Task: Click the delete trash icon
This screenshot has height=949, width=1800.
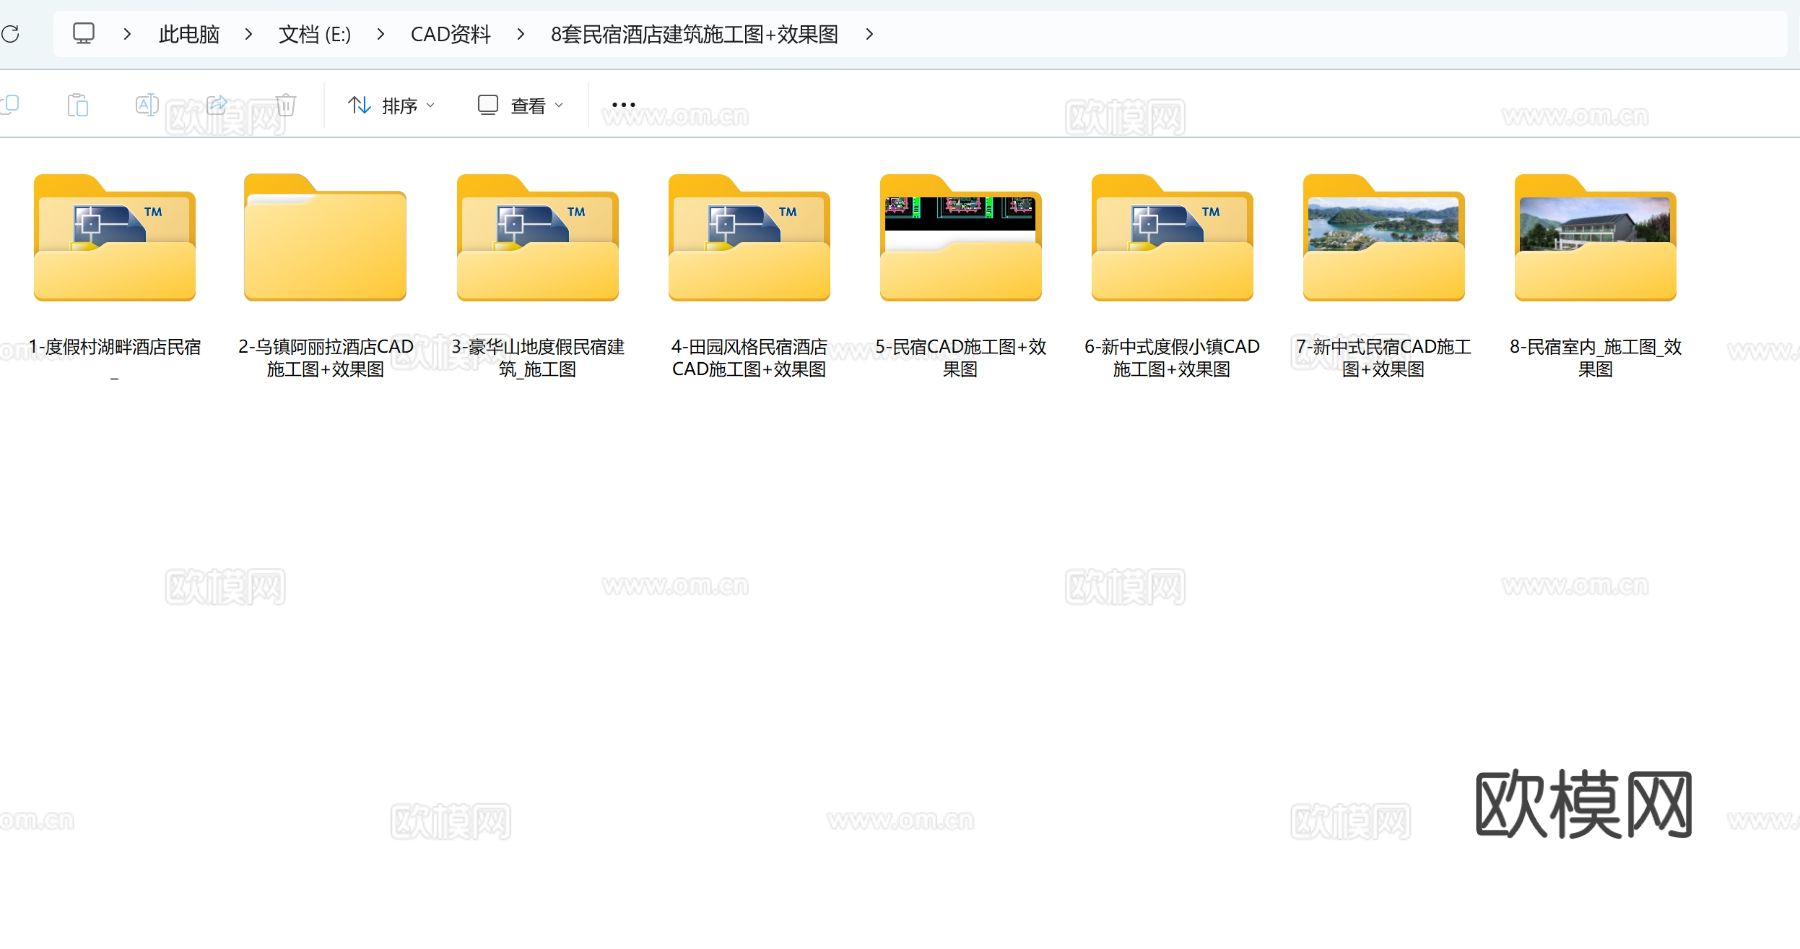Action: point(286,104)
